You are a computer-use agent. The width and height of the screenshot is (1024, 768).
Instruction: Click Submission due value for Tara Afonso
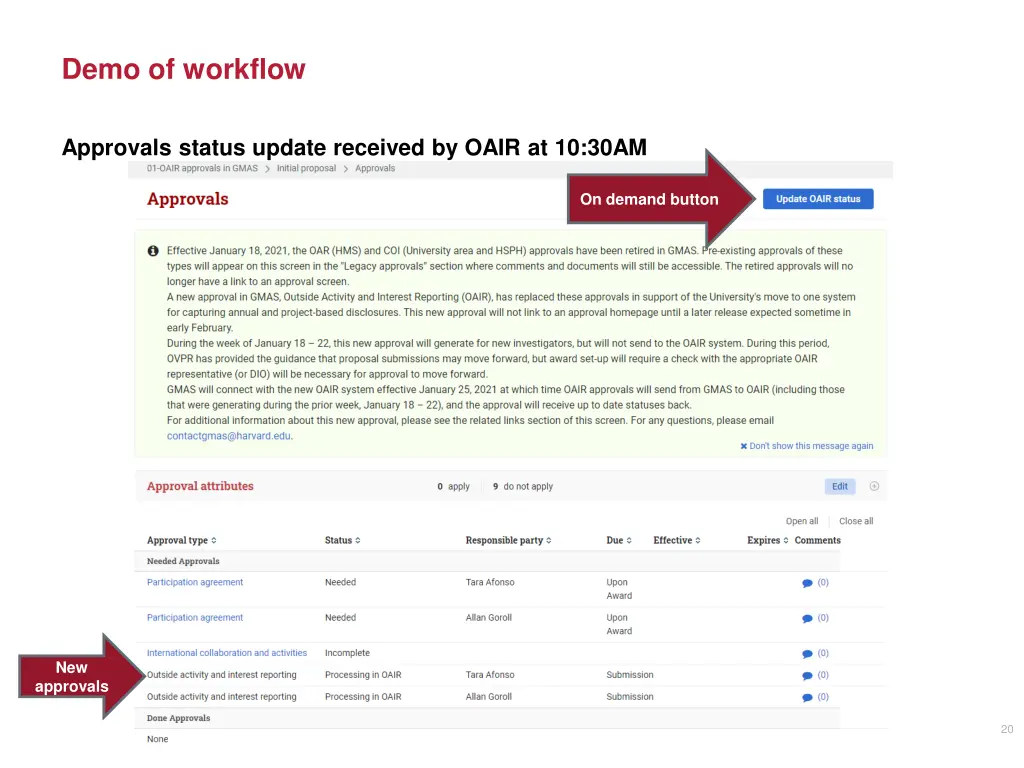click(630, 675)
